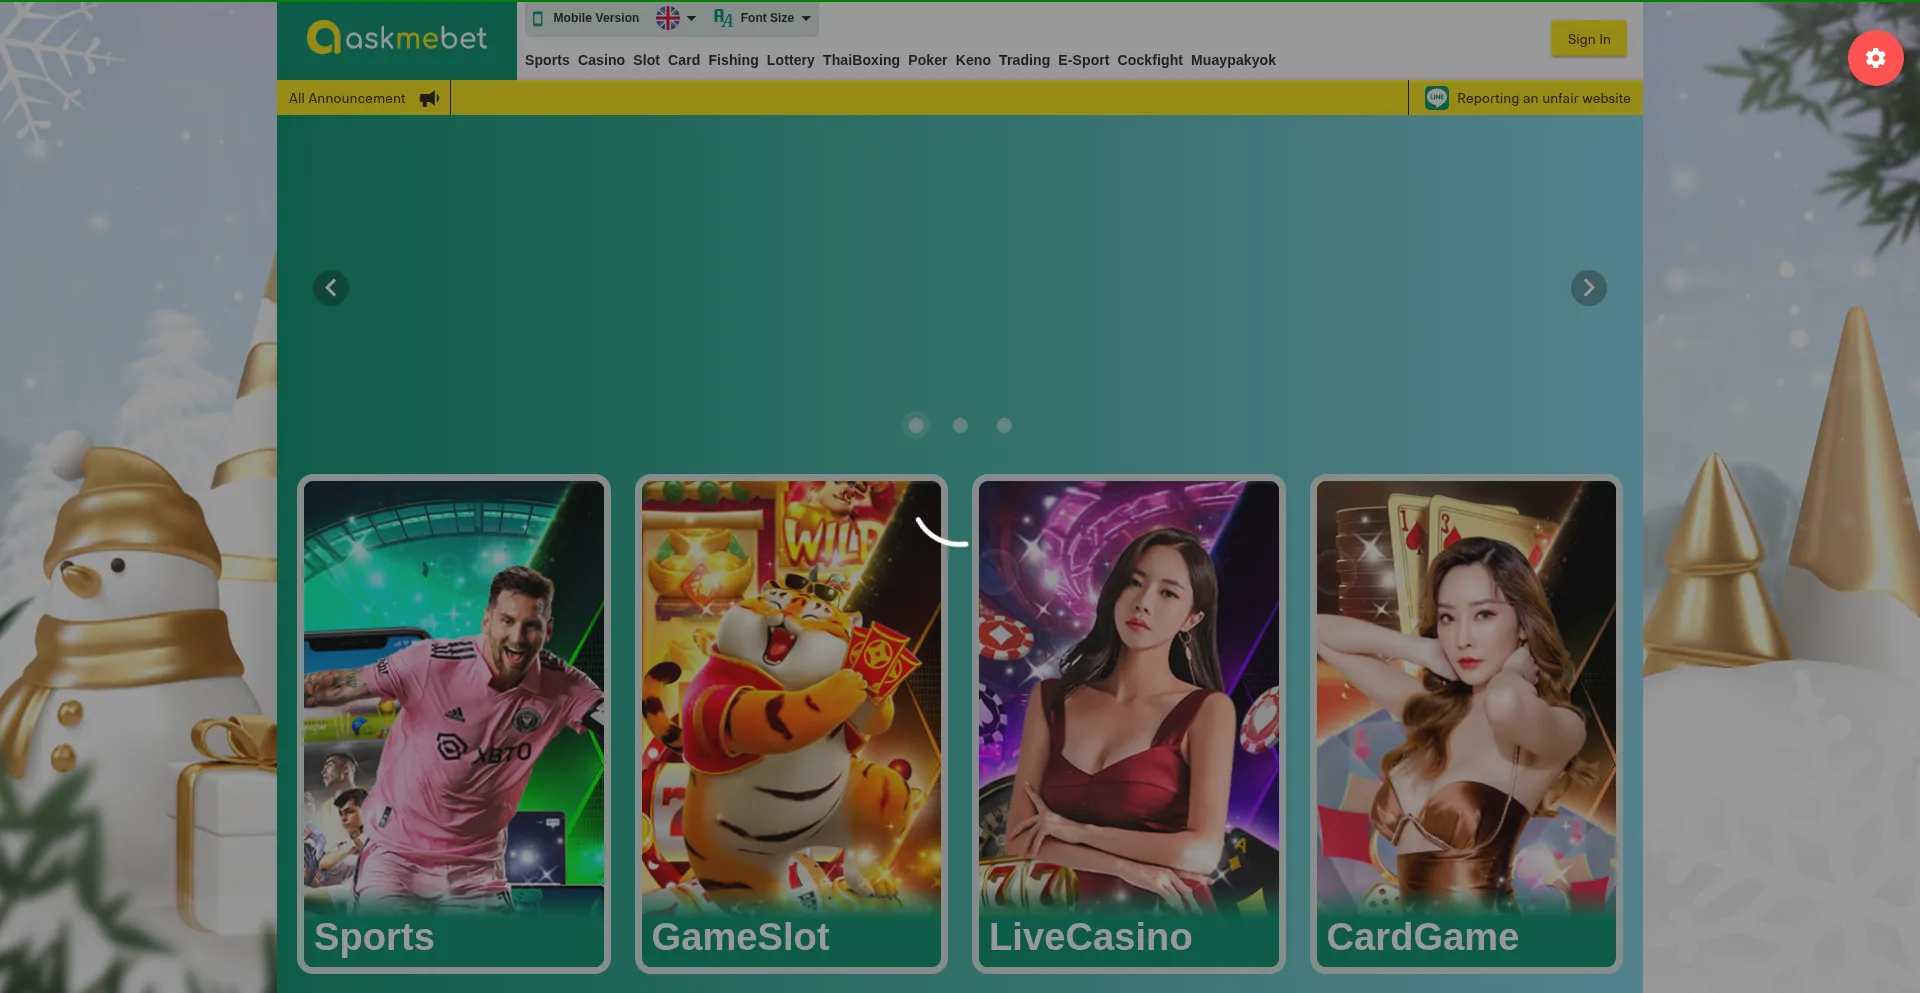Open the ThaiBoxing menu item

[x=861, y=60]
